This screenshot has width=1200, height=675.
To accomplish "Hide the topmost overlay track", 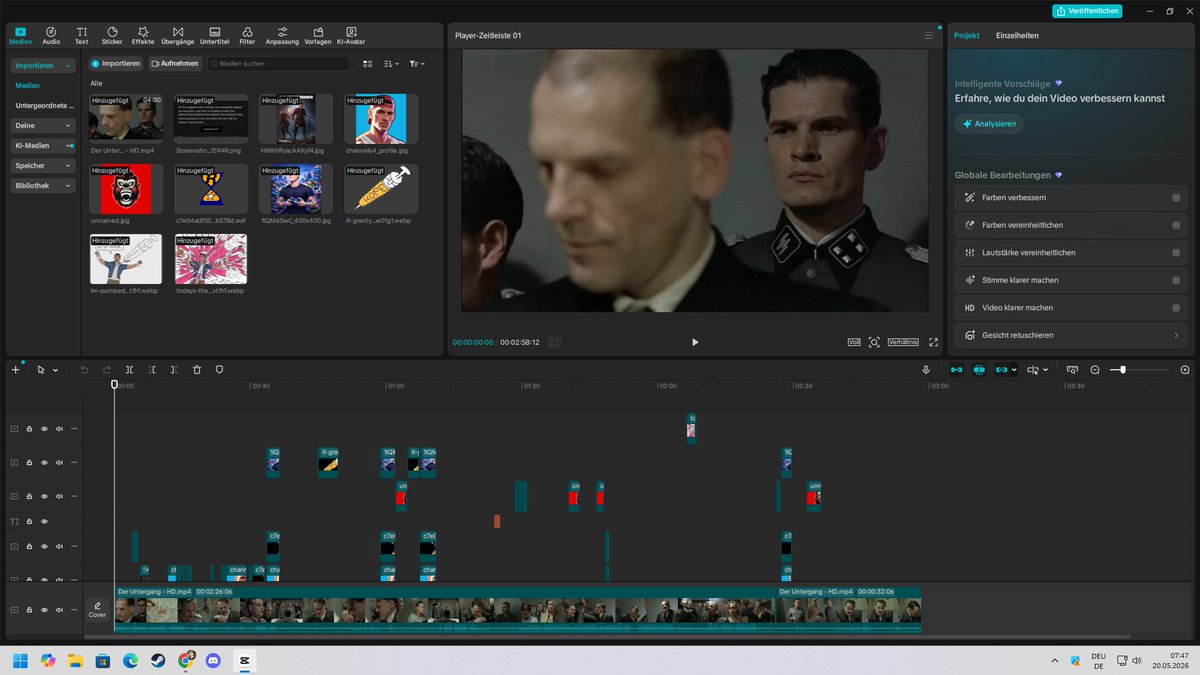I will [44, 428].
